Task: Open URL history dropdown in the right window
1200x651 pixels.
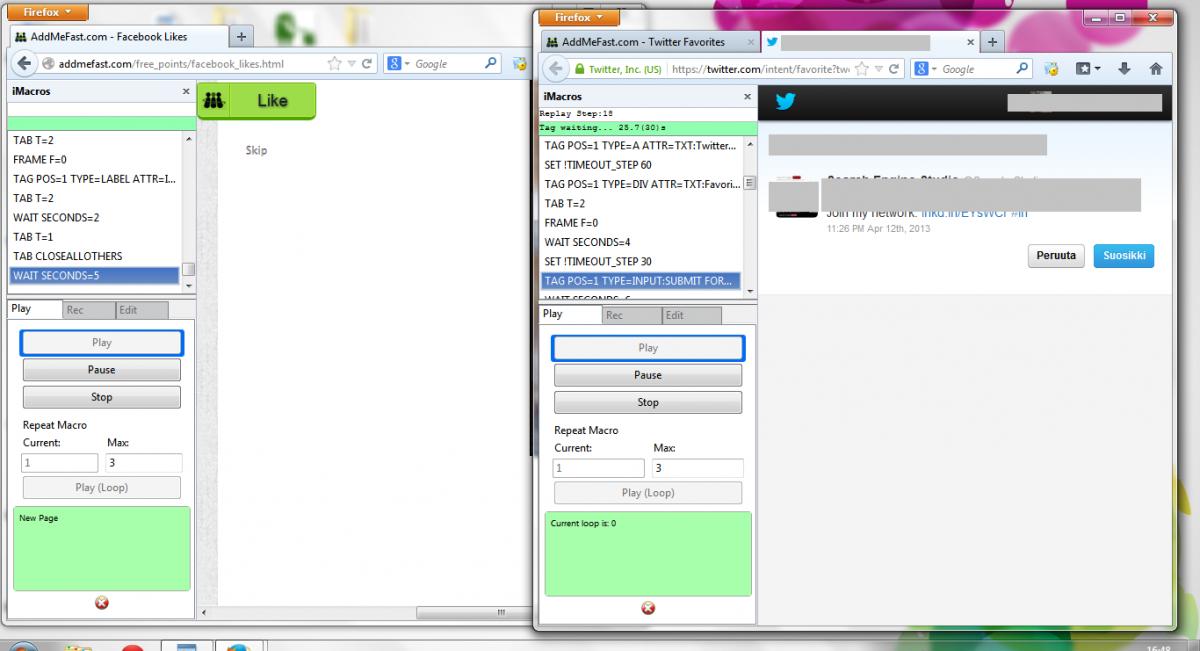Action: pos(879,69)
